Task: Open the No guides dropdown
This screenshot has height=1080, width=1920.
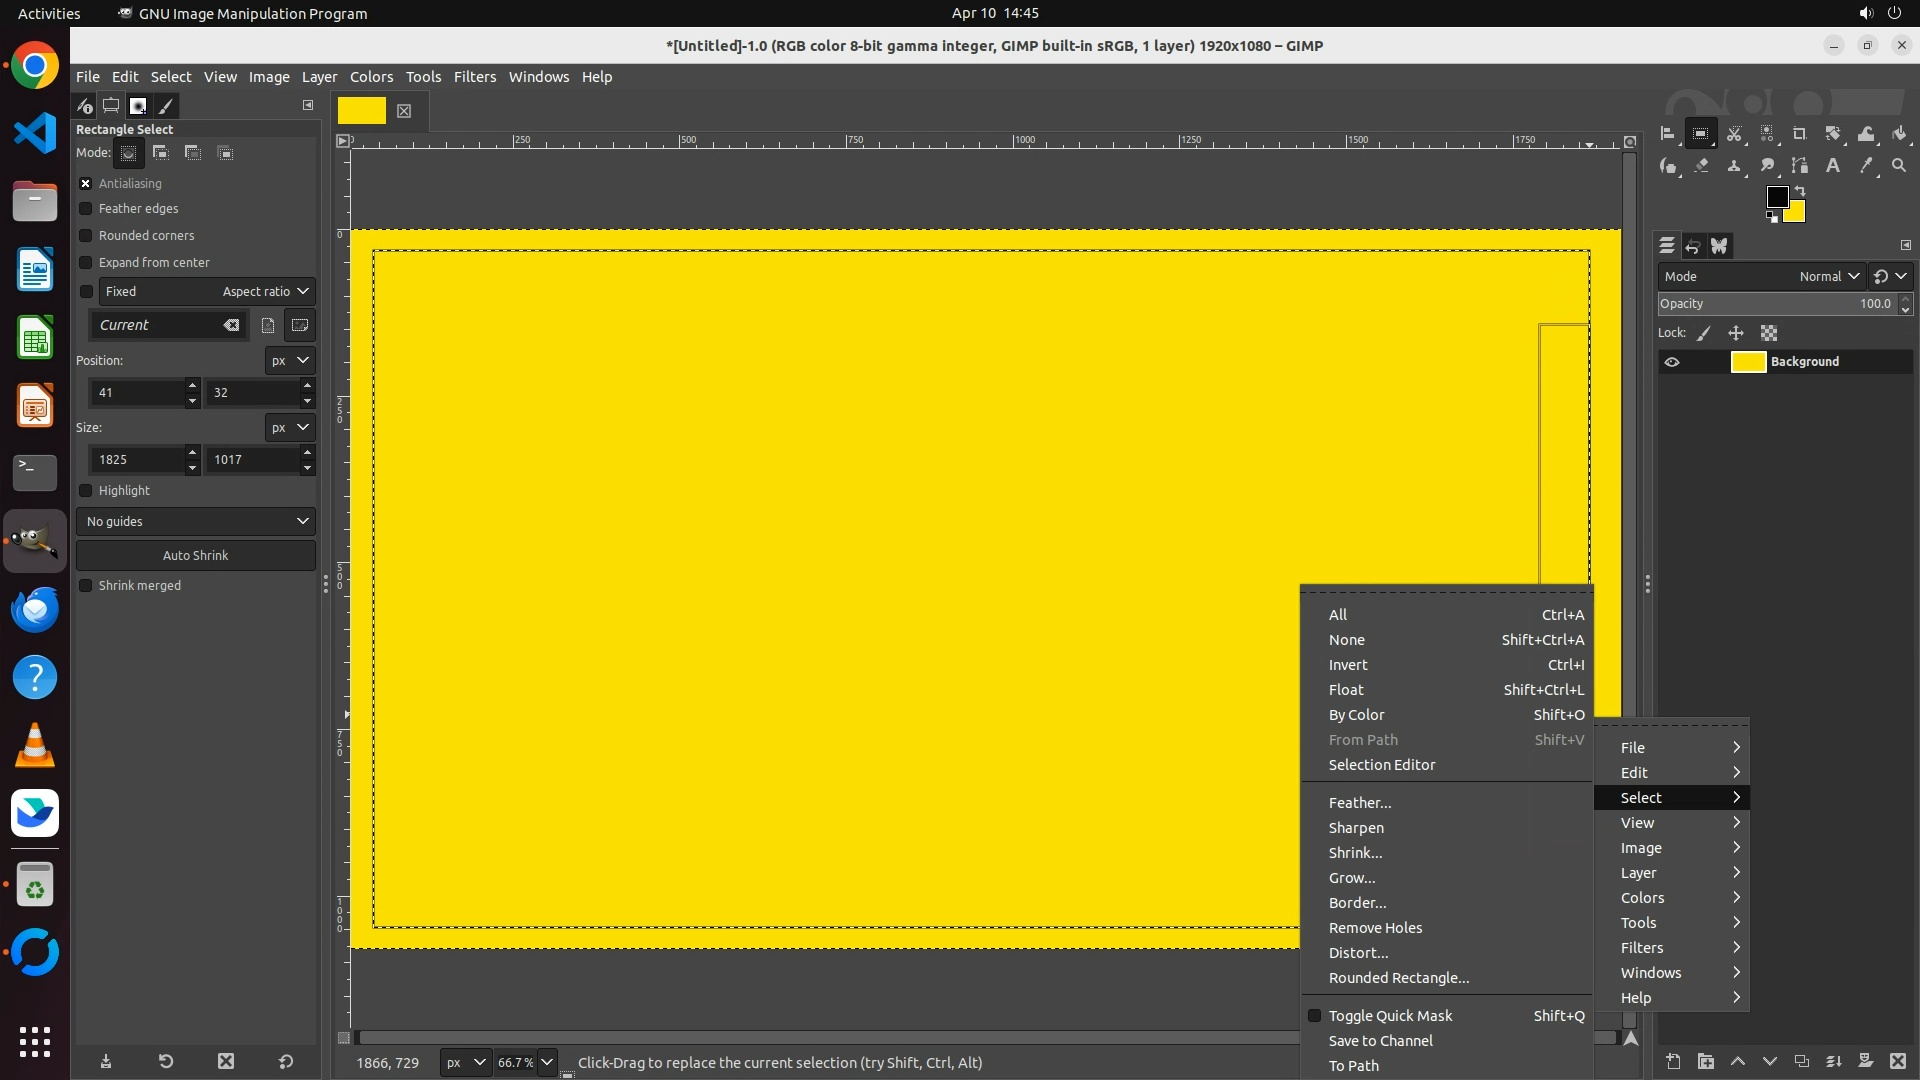Action: [x=196, y=521]
